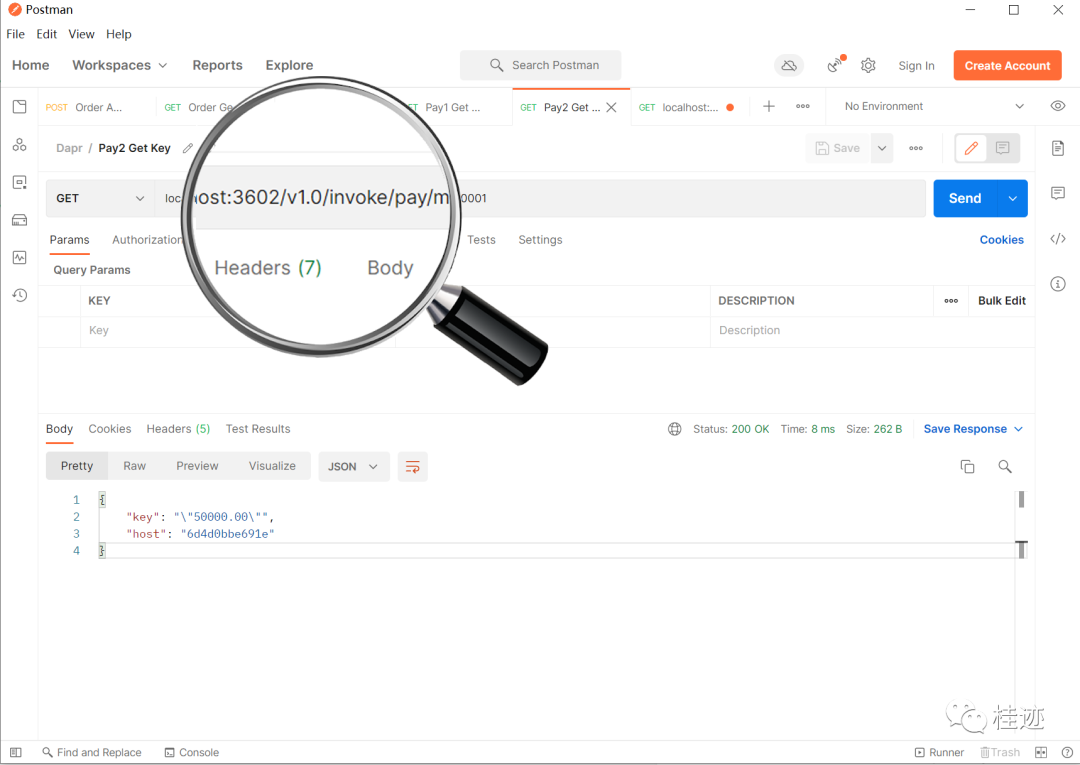The image size is (1080, 765).
Task: Open the Edit menu
Action: coord(47,34)
